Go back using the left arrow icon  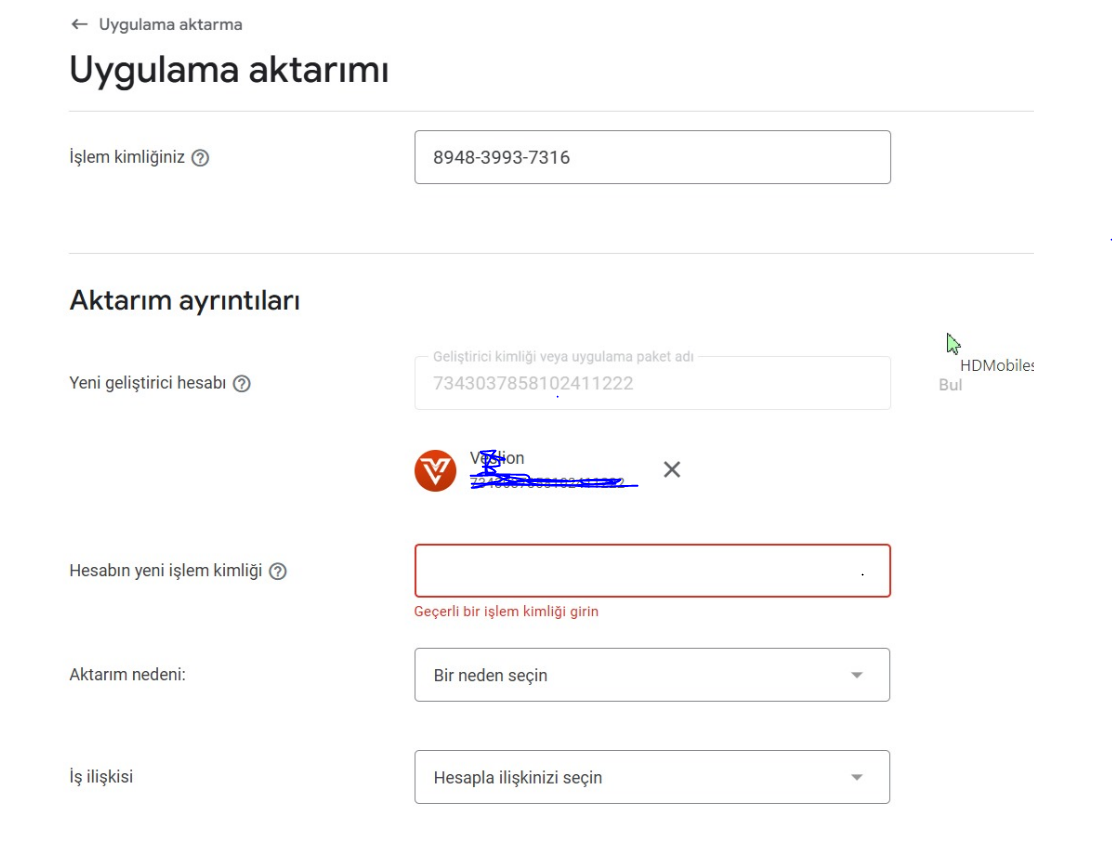pyautogui.click(x=79, y=24)
